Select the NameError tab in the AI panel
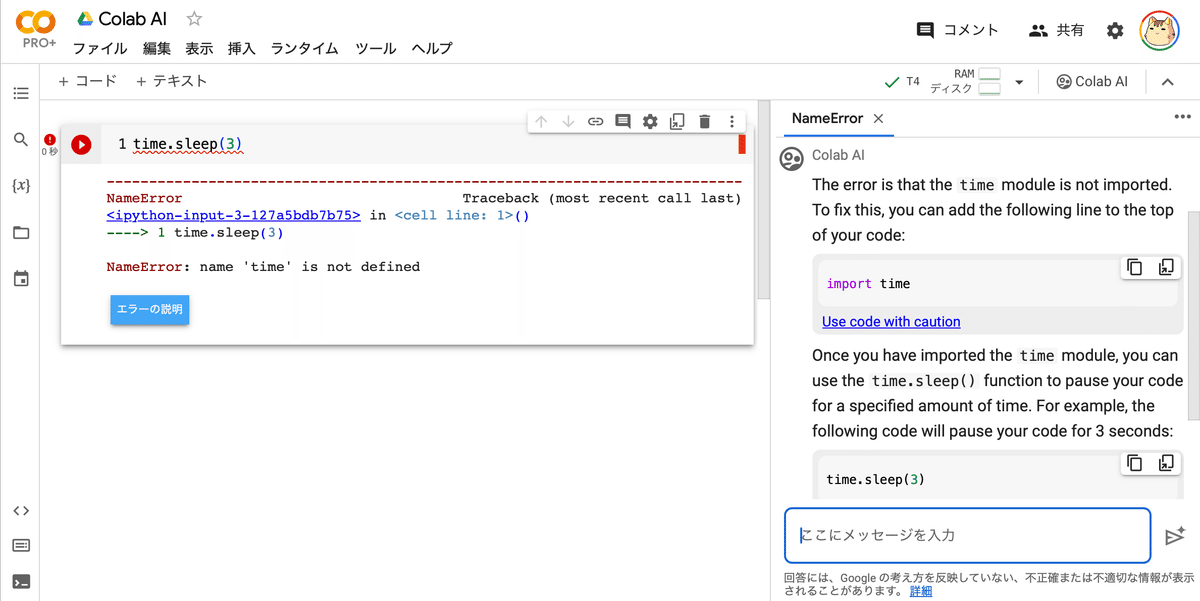This screenshot has height=601, width=1200. click(828, 118)
